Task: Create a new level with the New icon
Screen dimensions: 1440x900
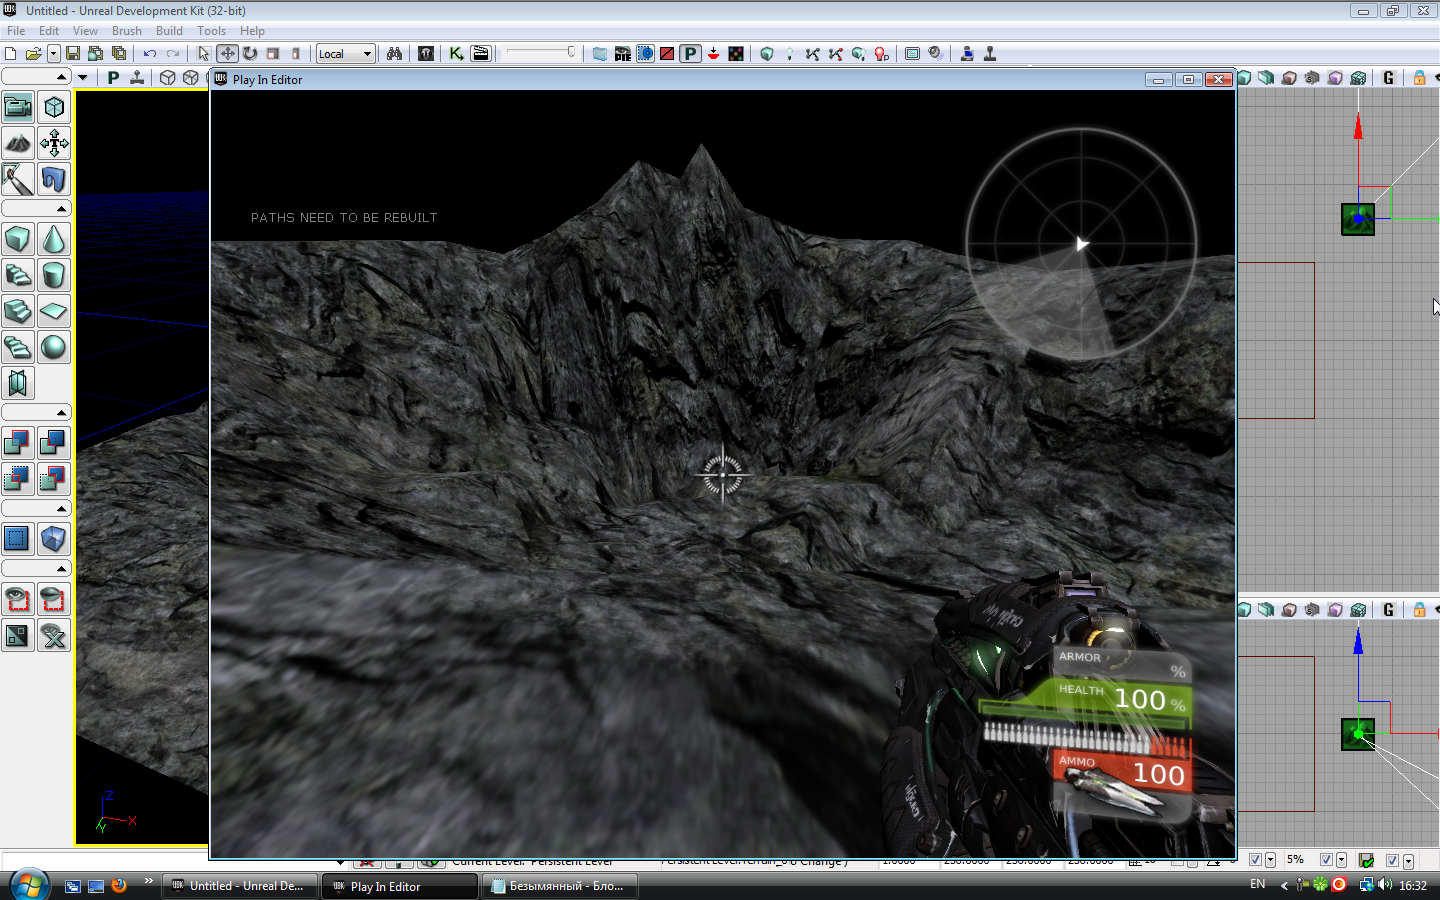Action: pyautogui.click(x=11, y=54)
